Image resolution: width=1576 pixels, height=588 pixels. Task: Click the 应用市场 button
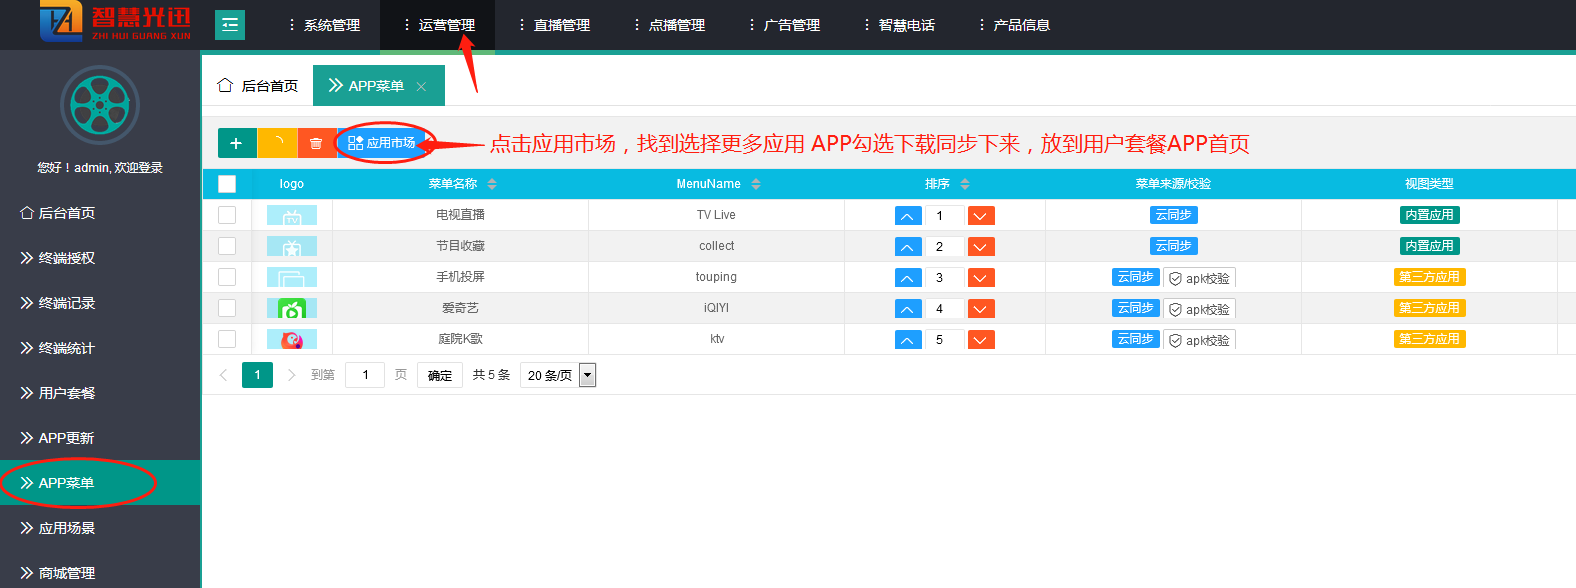(x=382, y=143)
